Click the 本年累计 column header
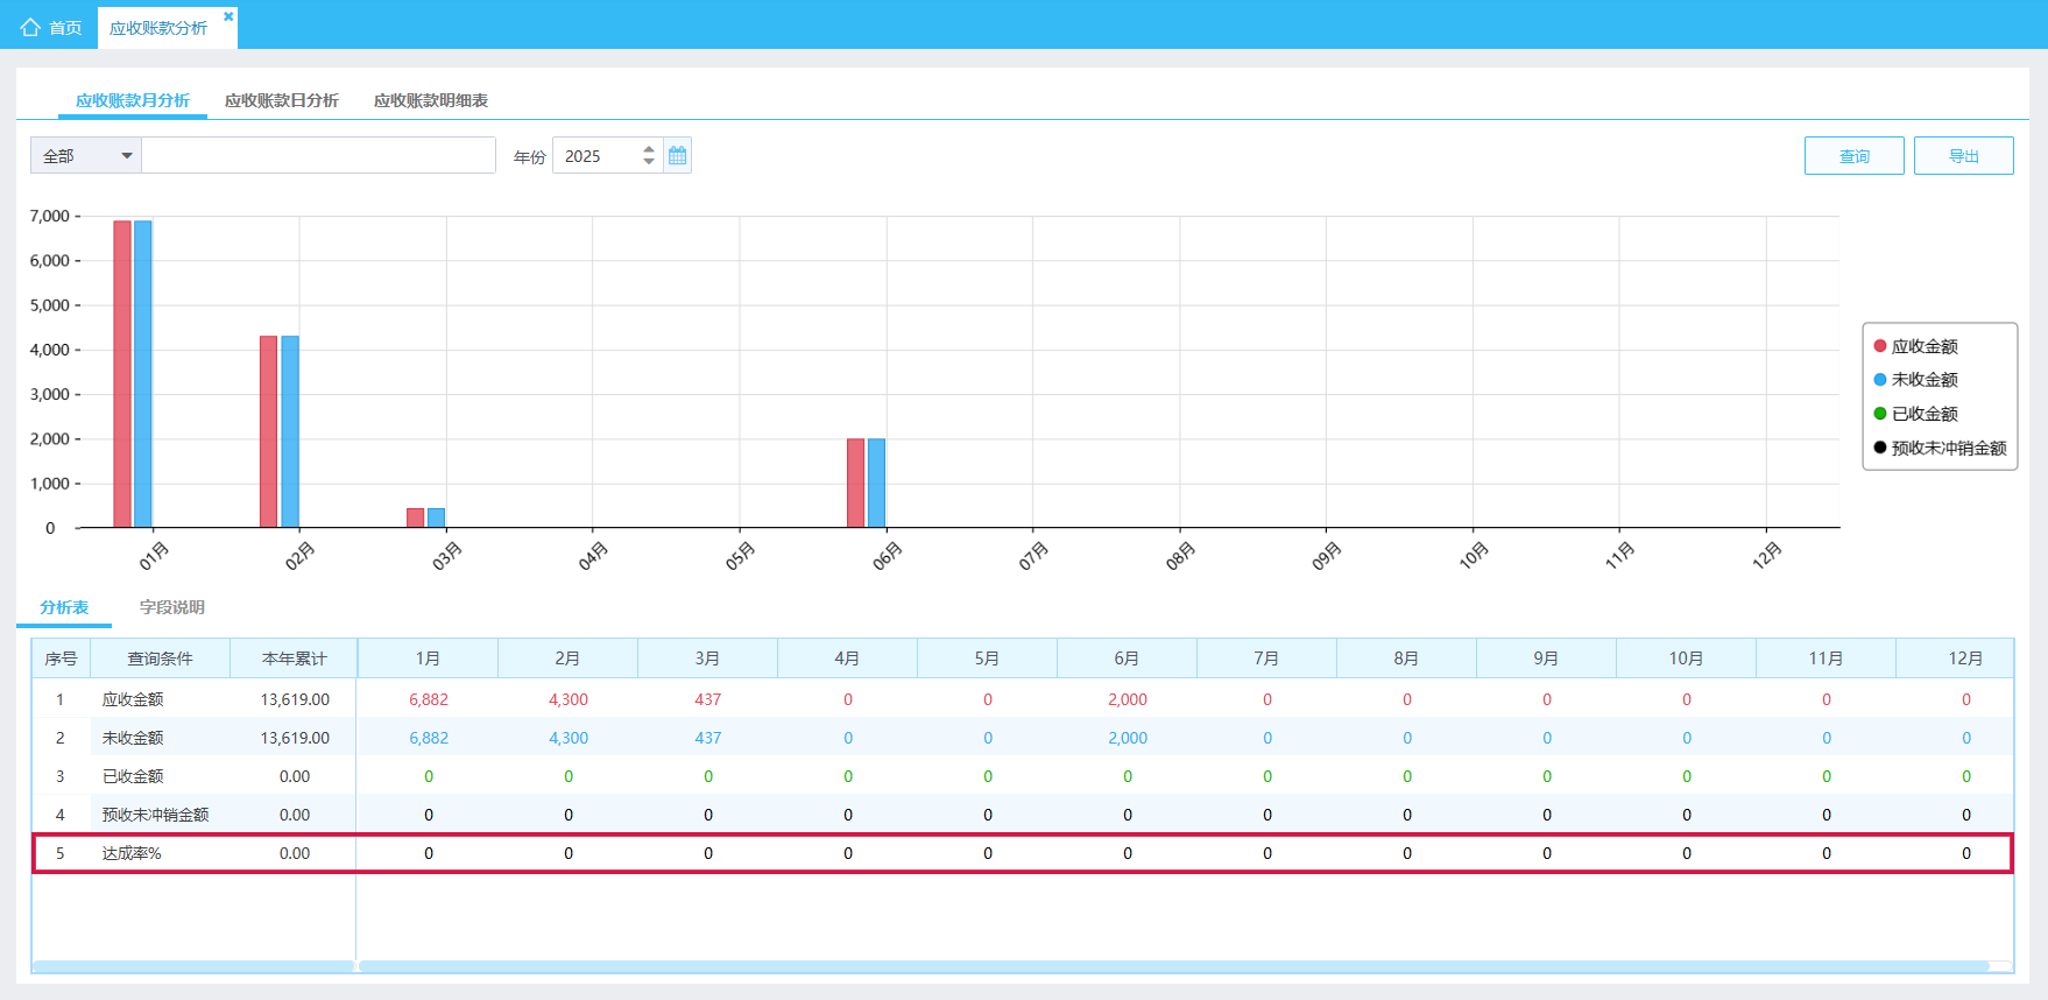The image size is (2048, 1000). coord(294,658)
